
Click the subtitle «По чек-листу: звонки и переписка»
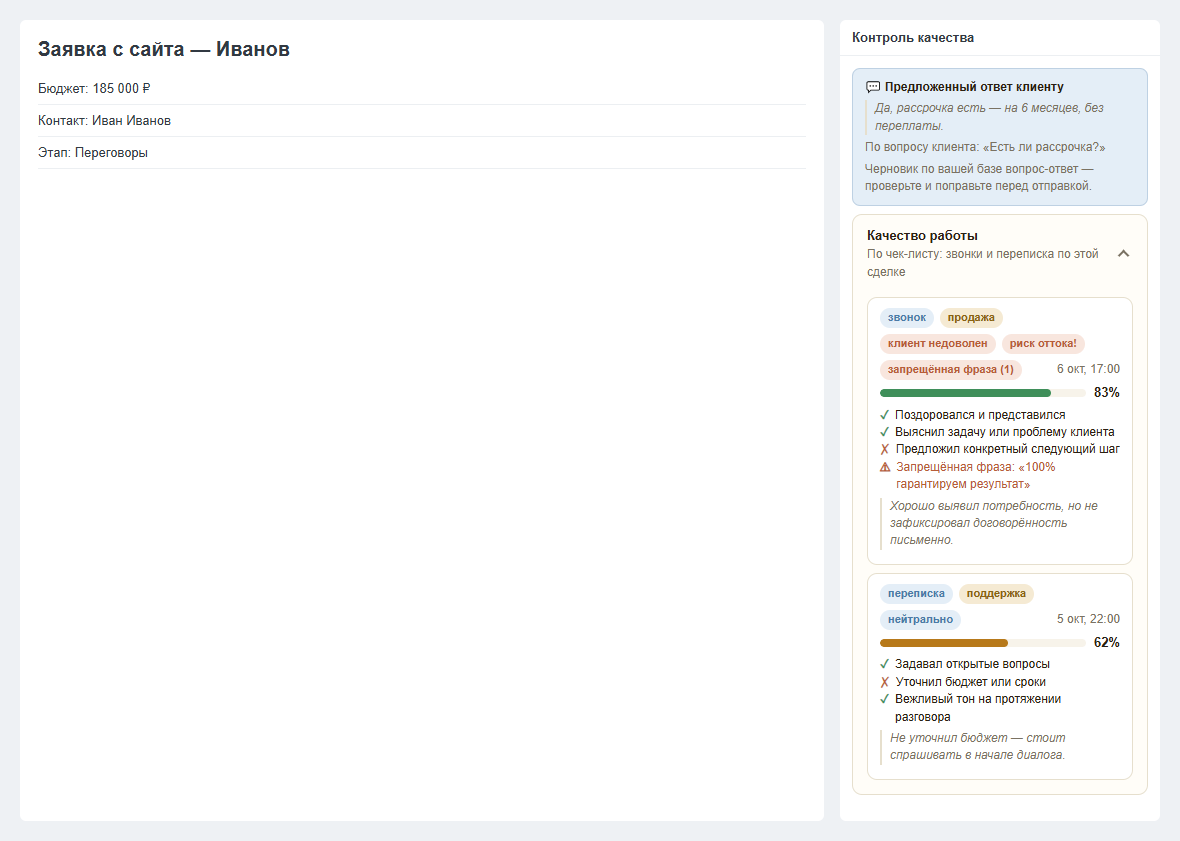[x=983, y=263]
